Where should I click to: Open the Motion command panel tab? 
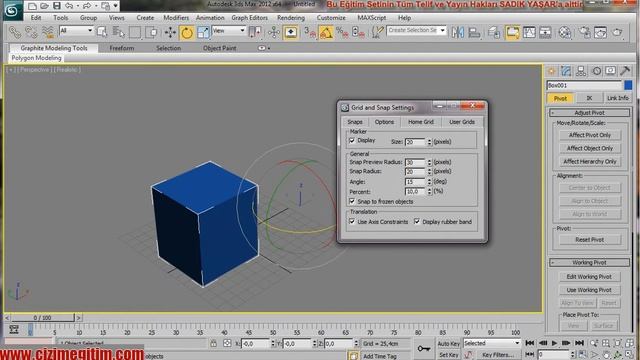[x=596, y=71]
